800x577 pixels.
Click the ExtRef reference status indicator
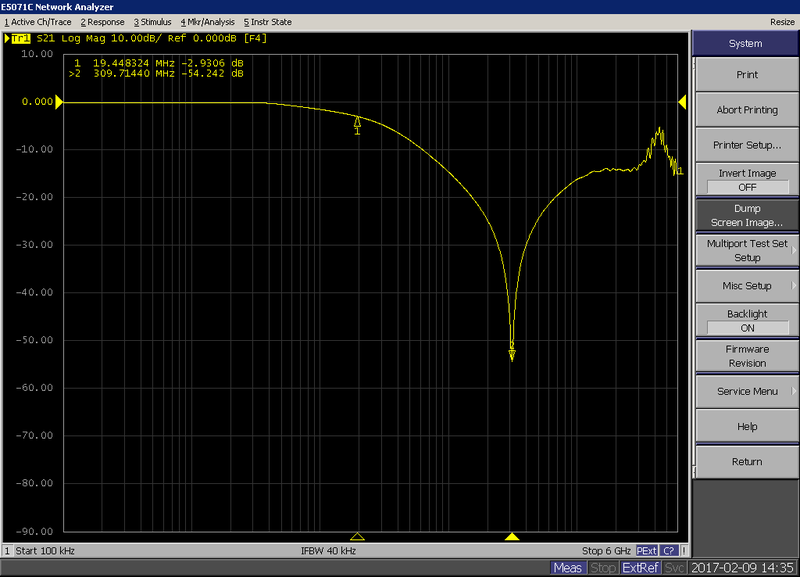point(640,567)
